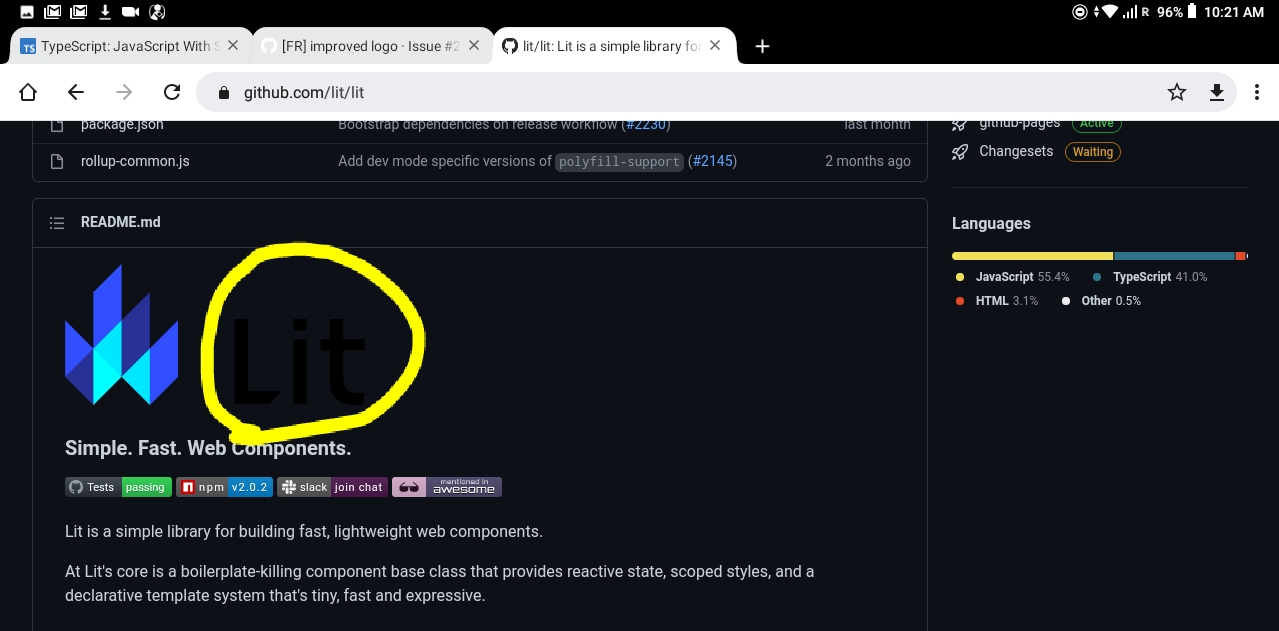Viewport: 1279px width, 631px height.
Task: Navigate back with the back arrow
Action: click(x=76, y=92)
